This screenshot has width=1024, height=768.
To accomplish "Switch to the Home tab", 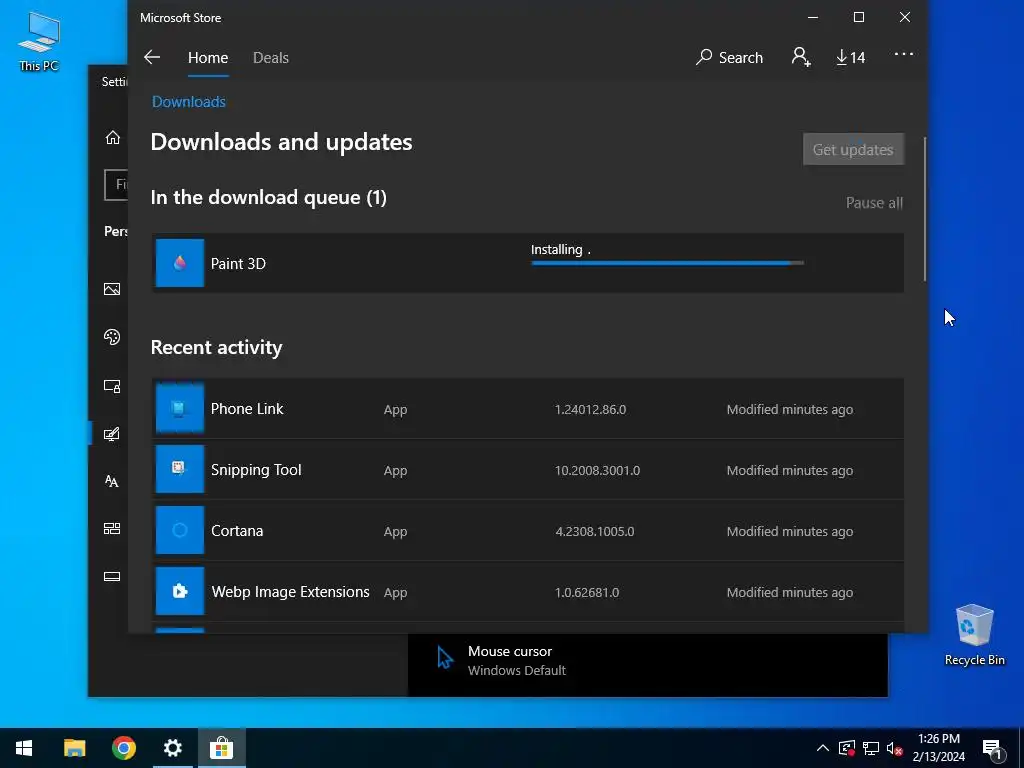I will (208, 57).
